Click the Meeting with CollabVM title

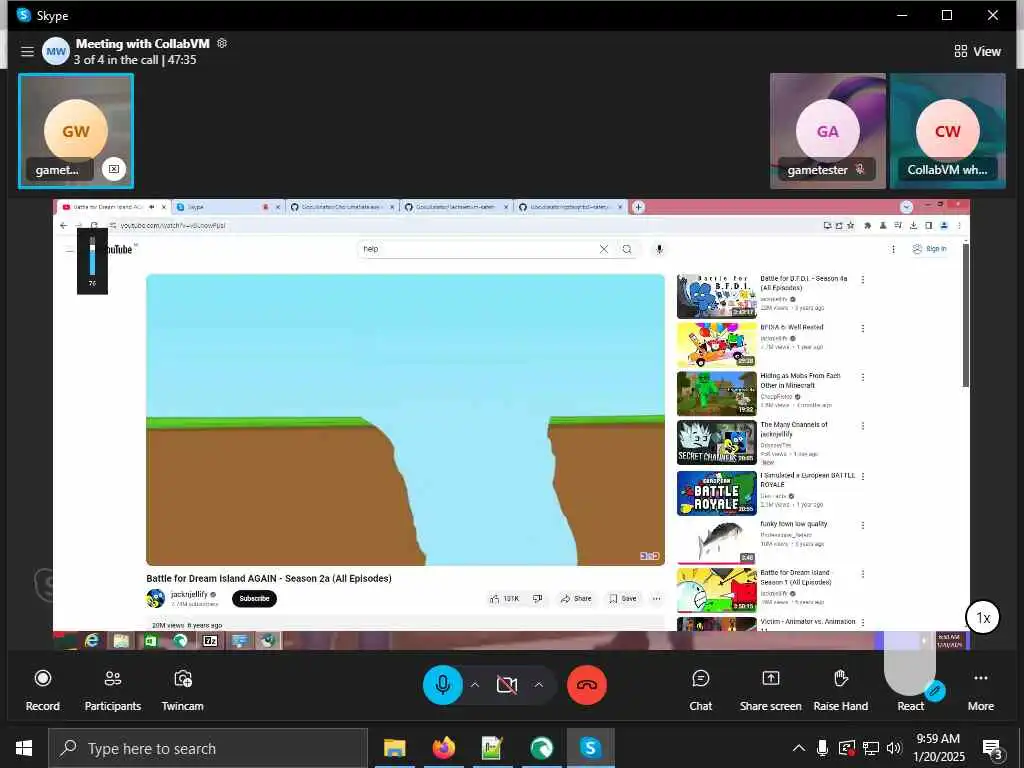point(142,43)
